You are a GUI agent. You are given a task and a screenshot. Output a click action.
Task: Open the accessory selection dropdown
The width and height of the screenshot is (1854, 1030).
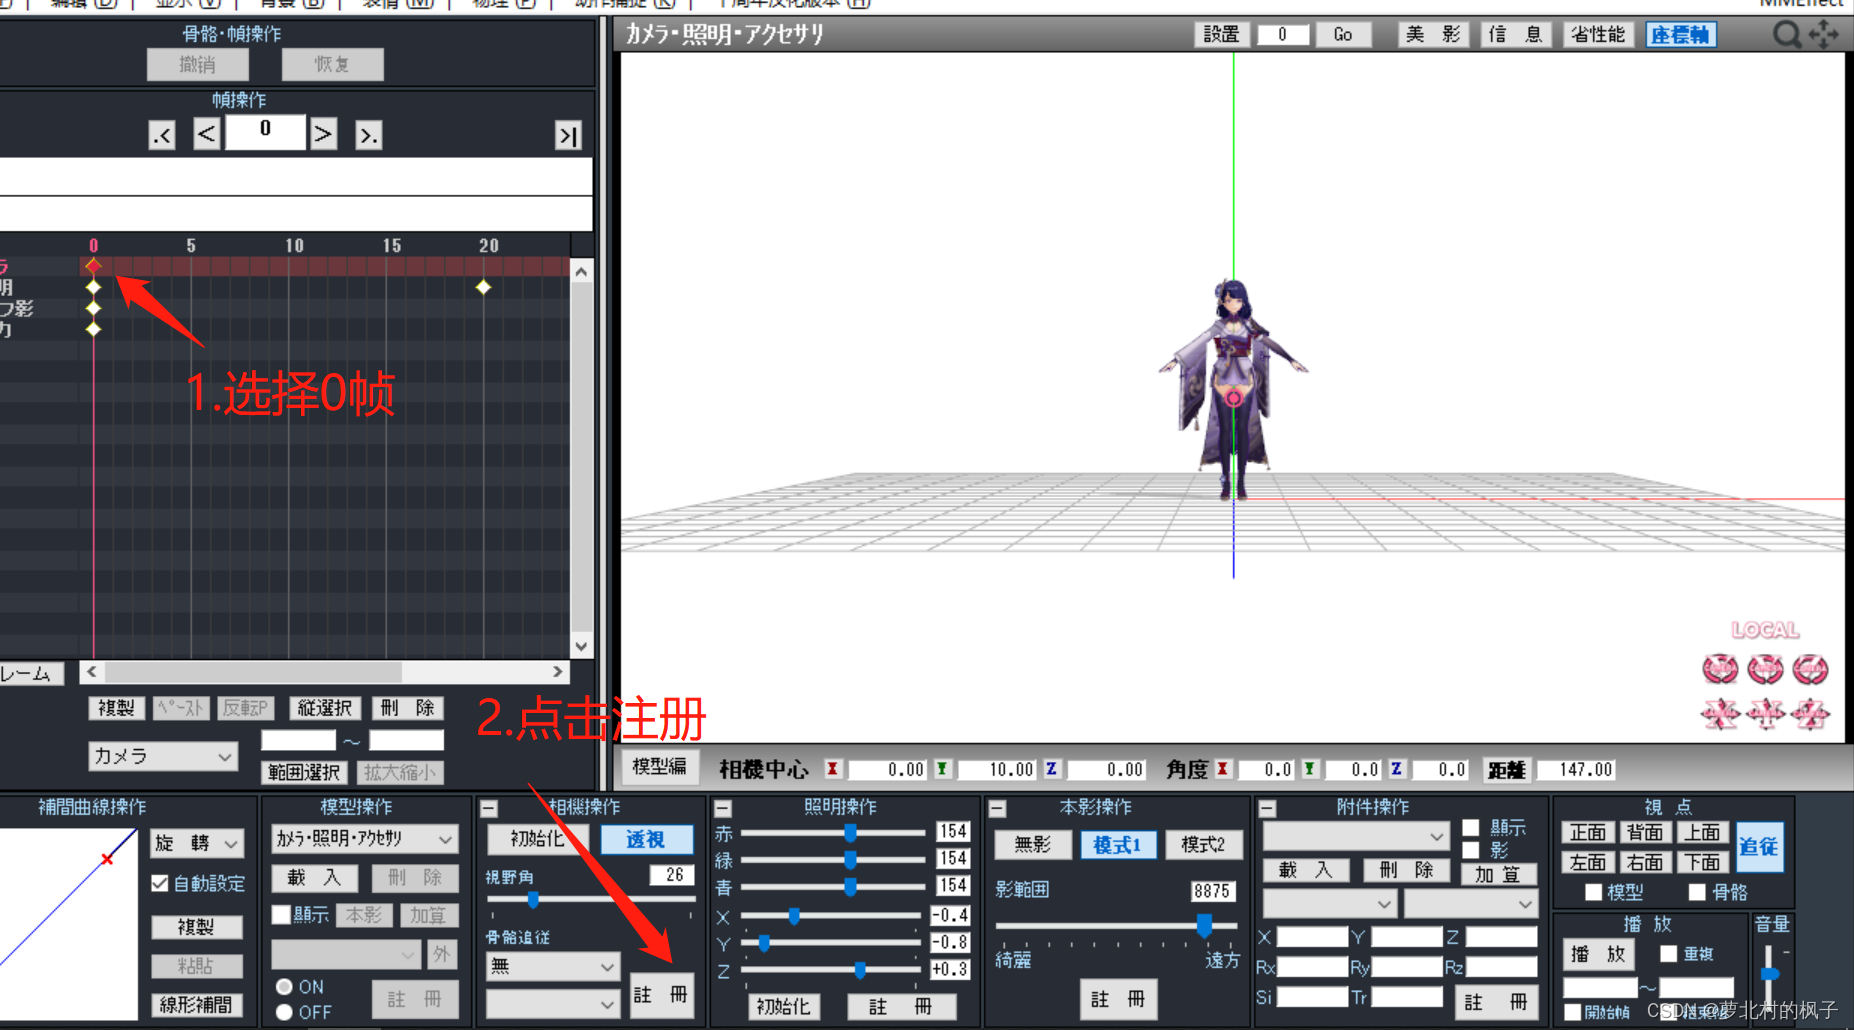[x=1356, y=836]
